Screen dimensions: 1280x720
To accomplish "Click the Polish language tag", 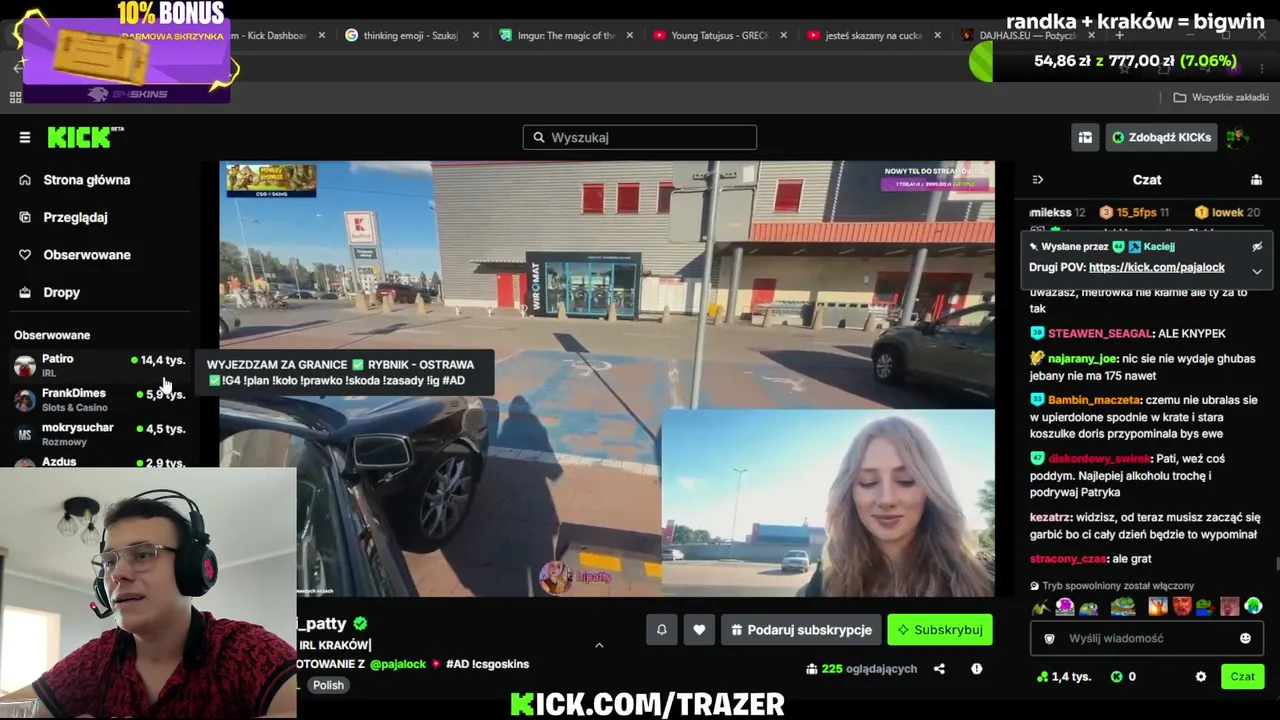I will point(328,685).
